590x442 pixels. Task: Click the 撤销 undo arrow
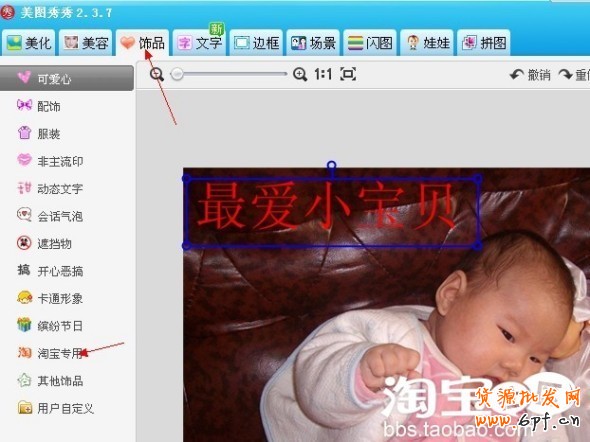click(517, 74)
